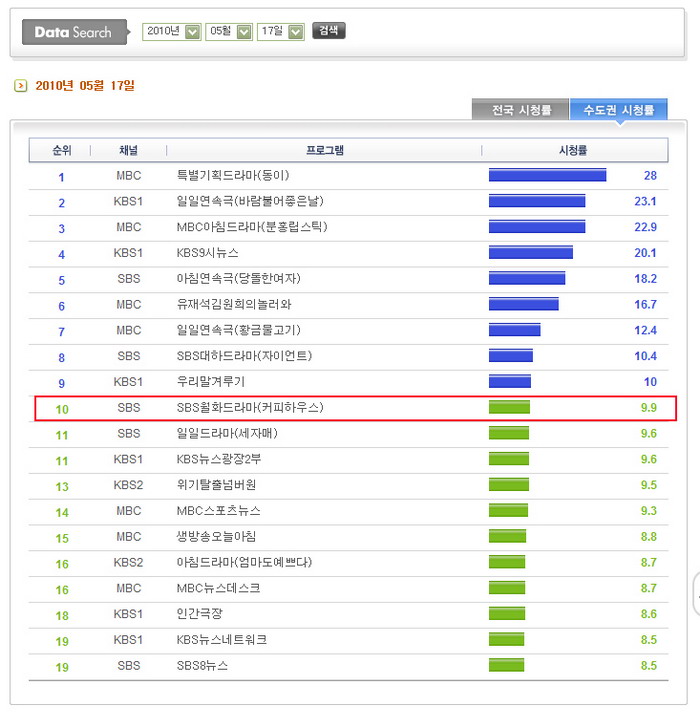Select program 일일드라마(세자매)
Screen dimensions: 700x728
(x=227, y=433)
